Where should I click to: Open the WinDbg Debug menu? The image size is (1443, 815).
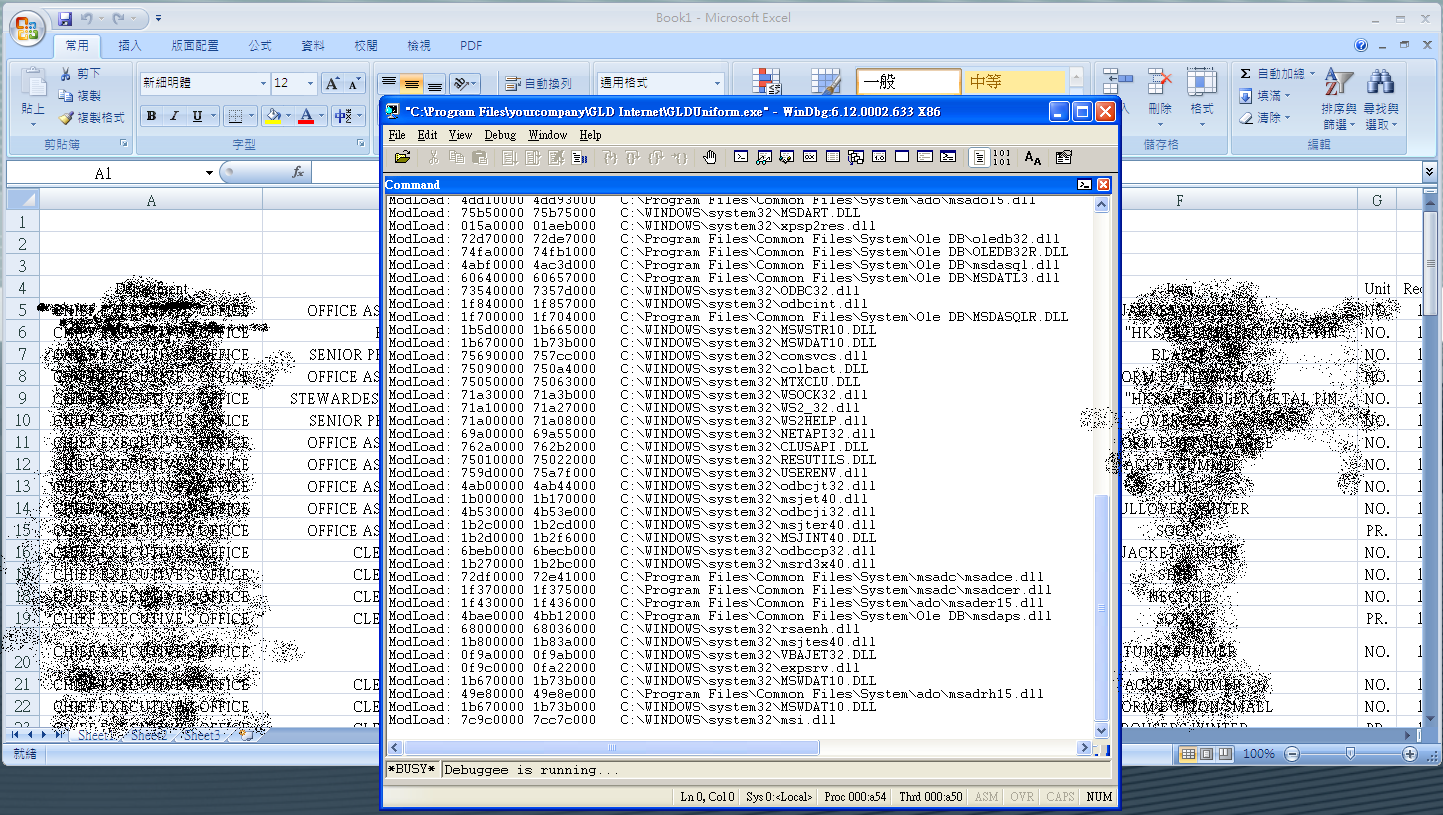[500, 135]
